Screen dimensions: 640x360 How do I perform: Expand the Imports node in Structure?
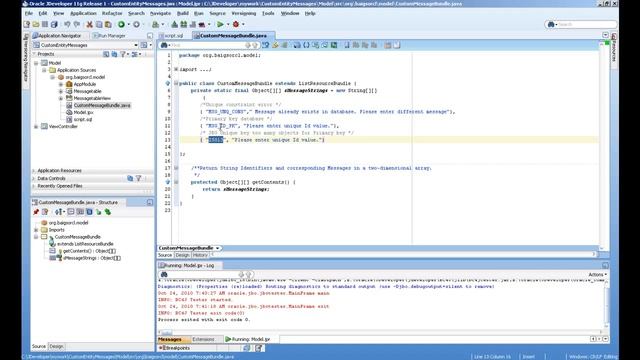[36, 230]
